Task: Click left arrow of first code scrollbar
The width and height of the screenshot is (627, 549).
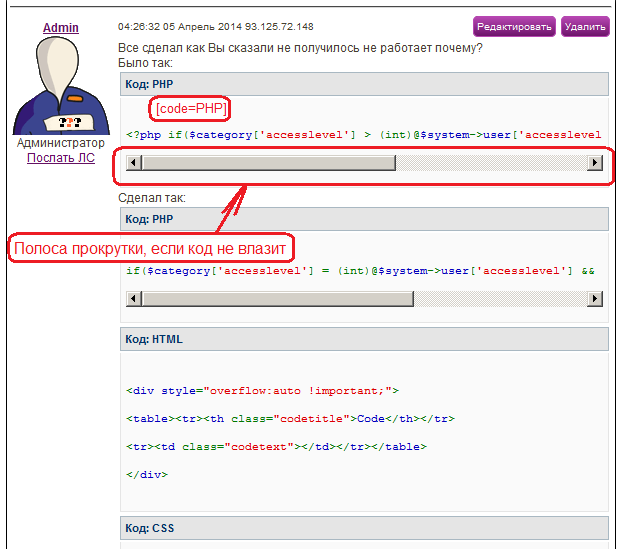Action: [134, 163]
